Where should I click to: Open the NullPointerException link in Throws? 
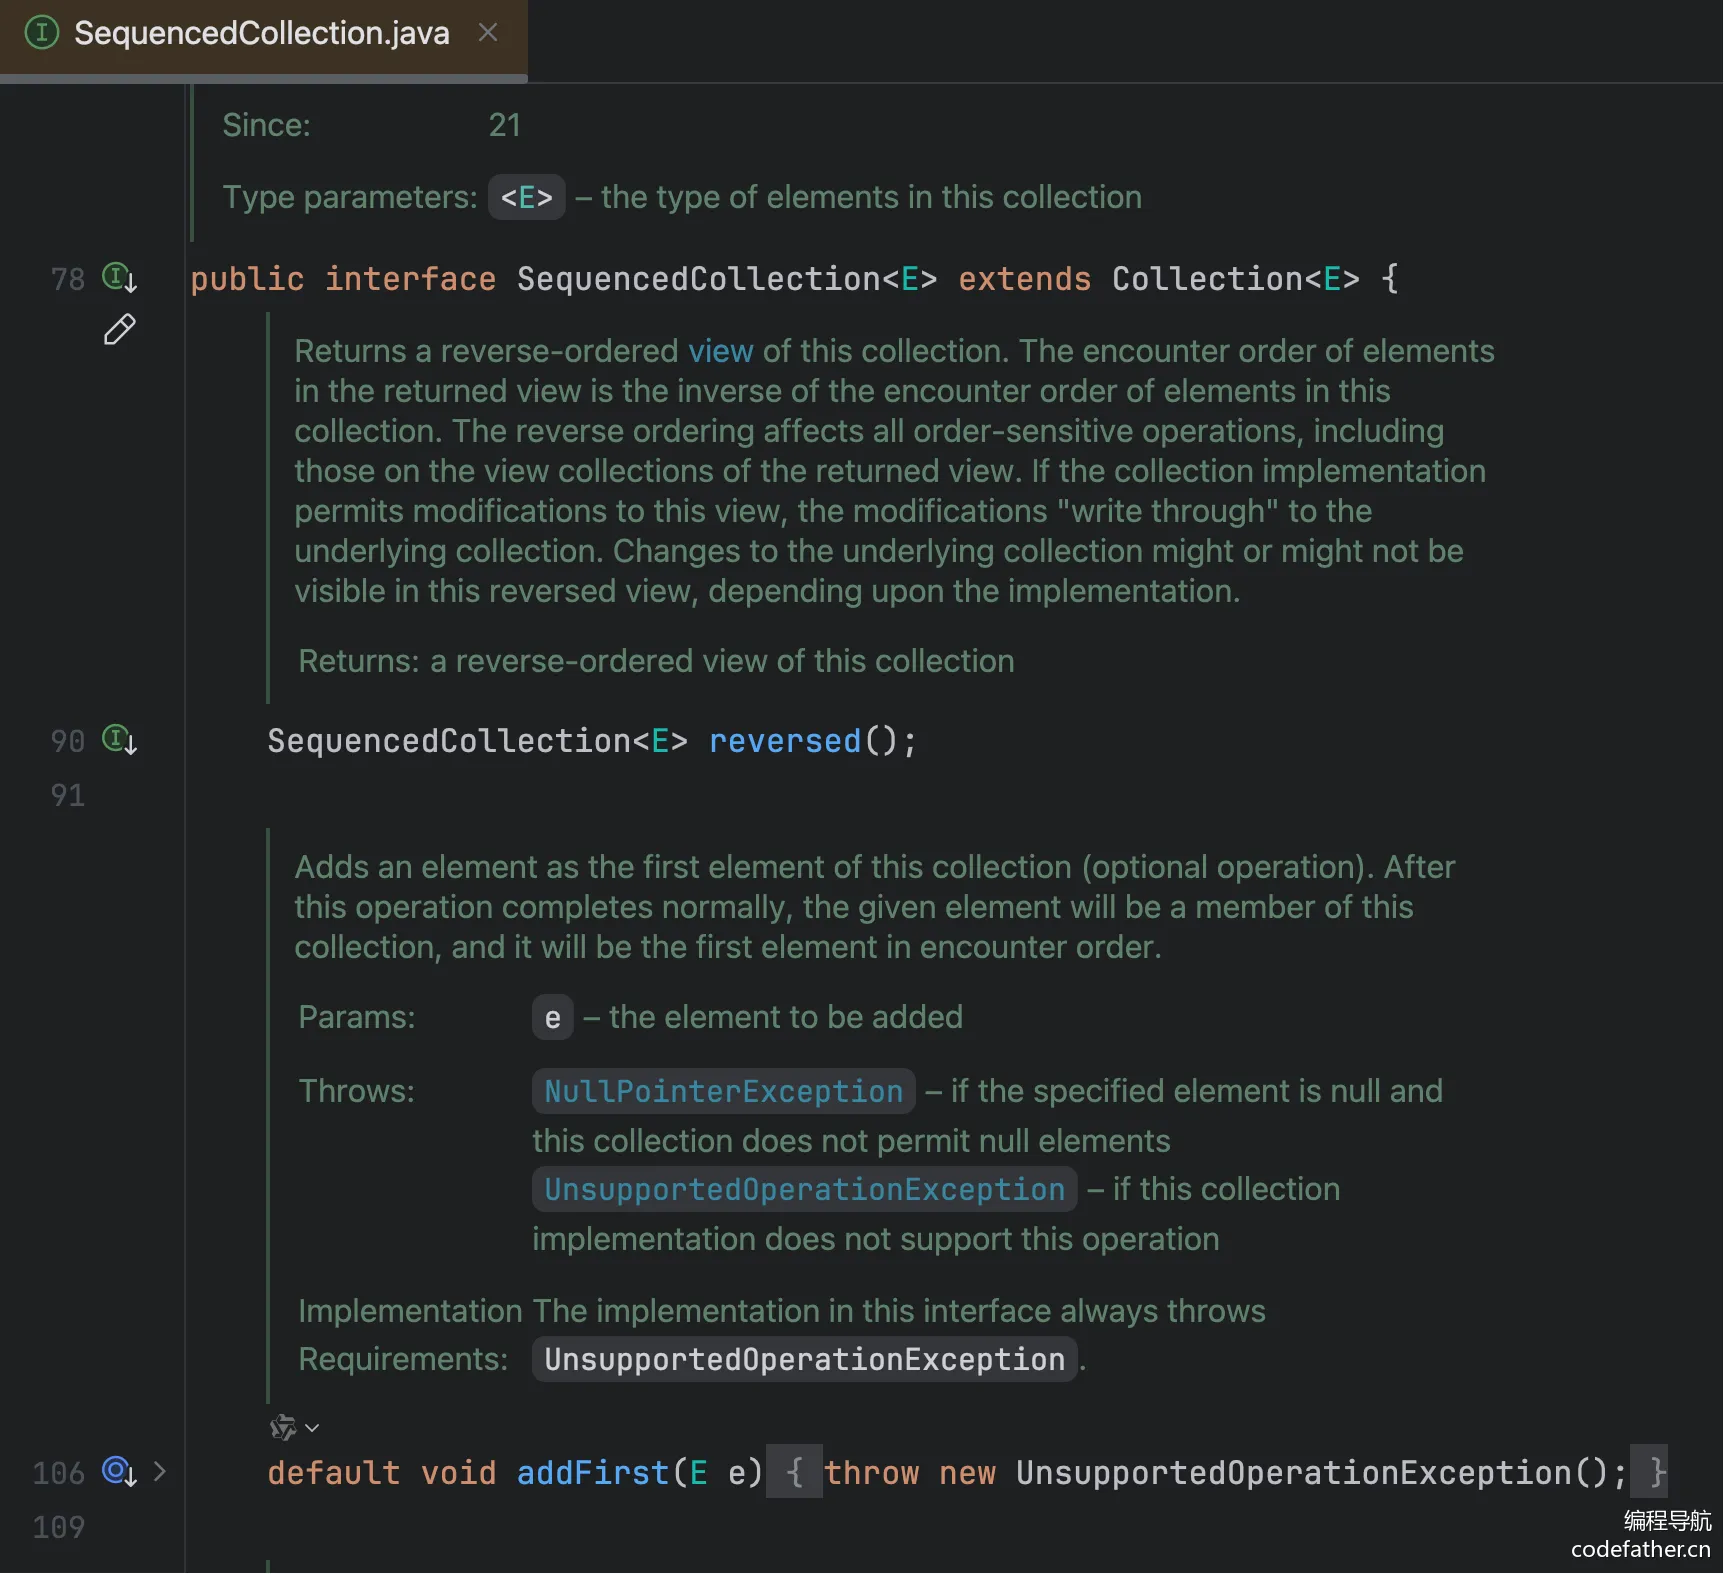pos(723,1091)
